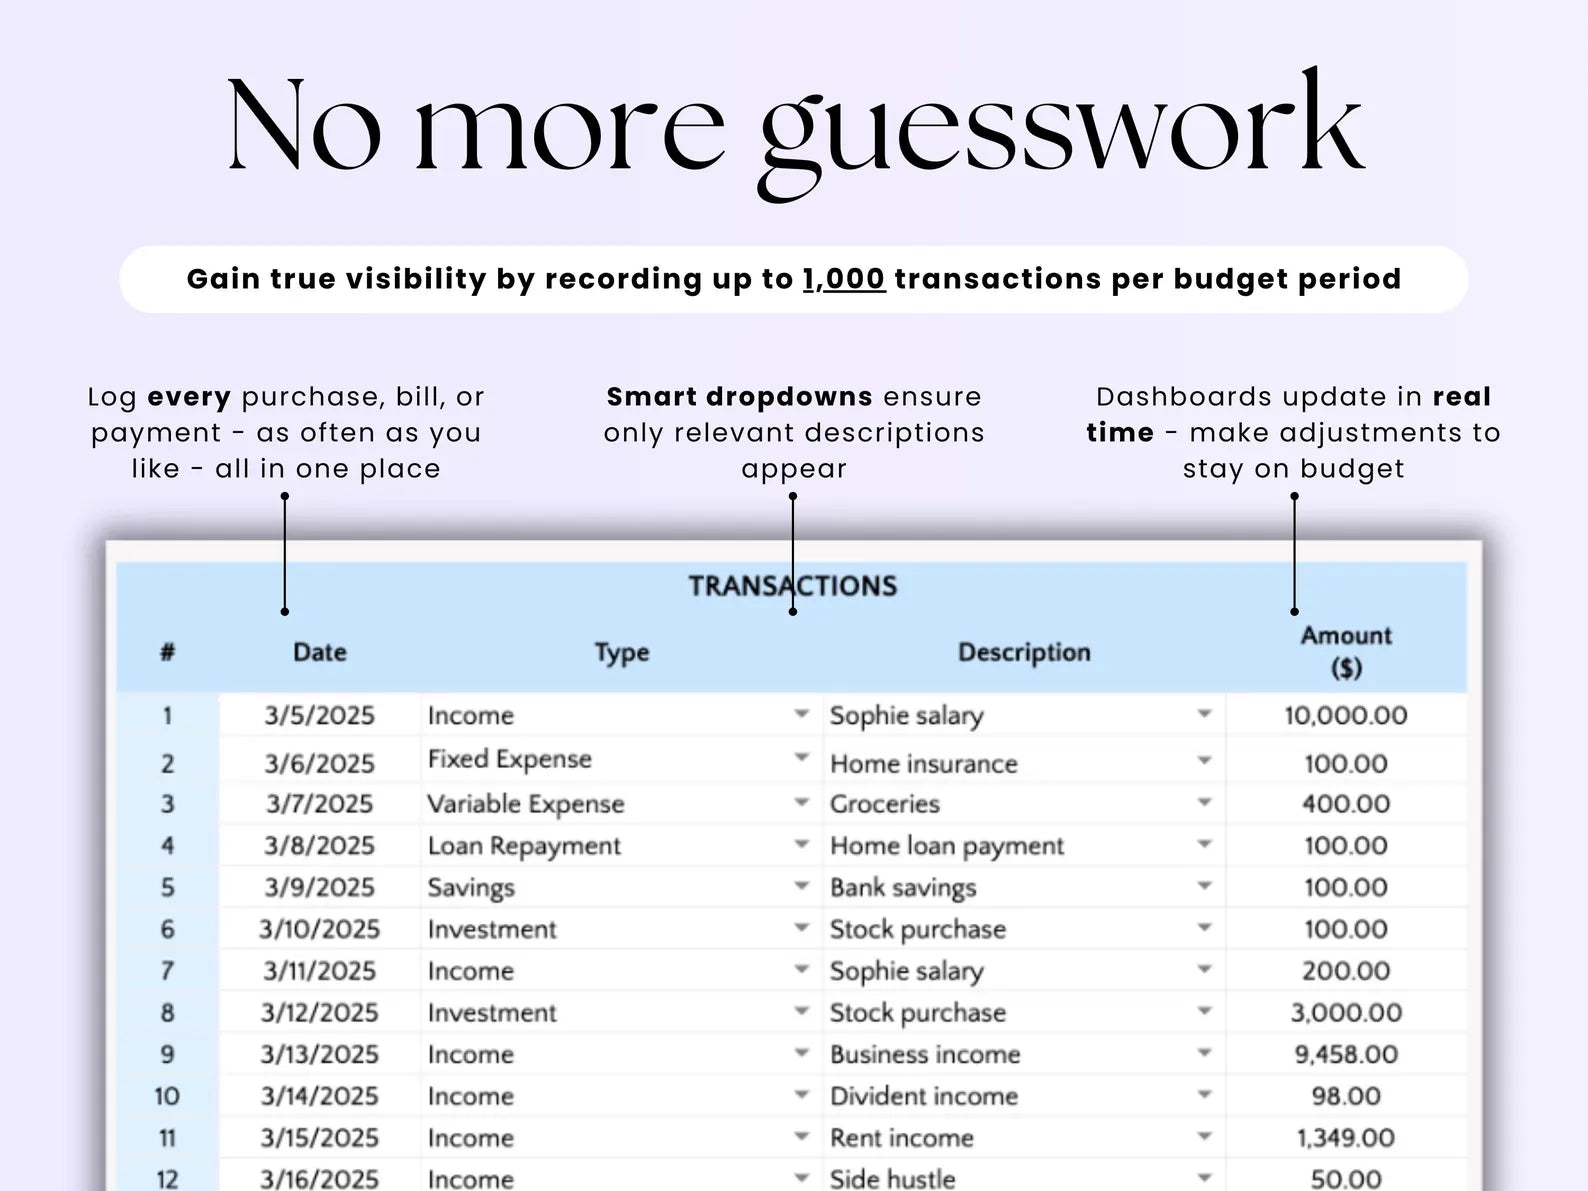Select the Amount ($) column header
1588x1191 pixels.
tap(1346, 651)
